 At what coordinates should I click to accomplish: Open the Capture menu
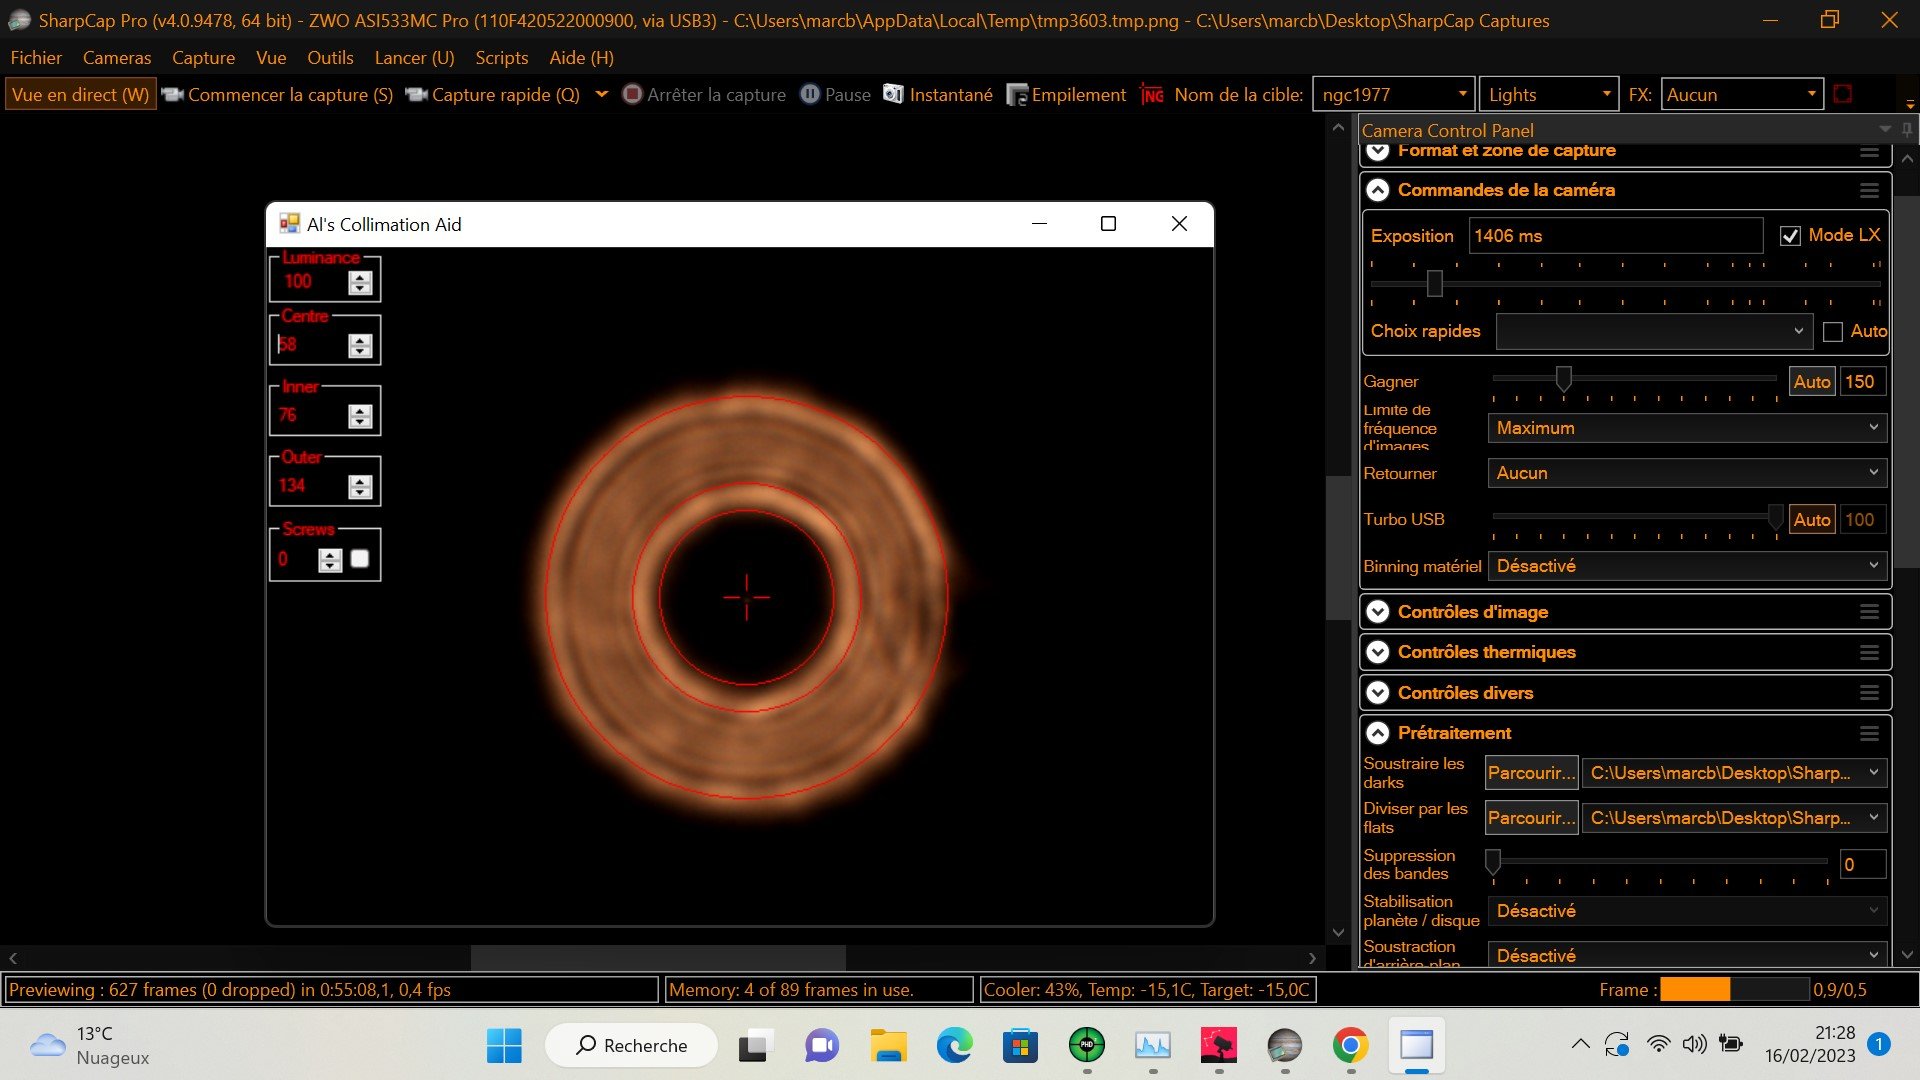tap(203, 58)
